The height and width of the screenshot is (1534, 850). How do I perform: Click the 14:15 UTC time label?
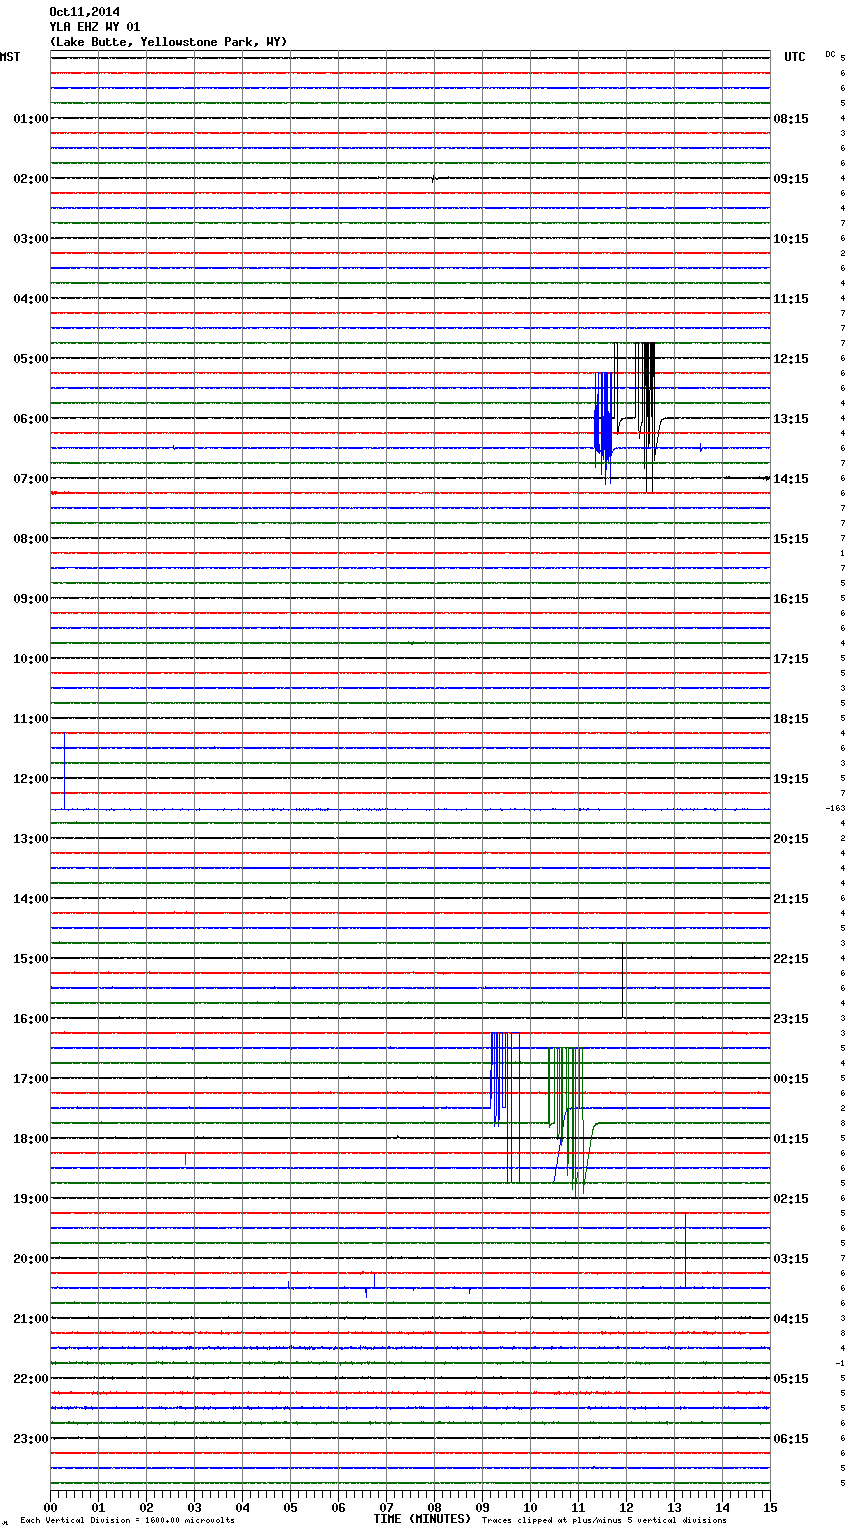tap(791, 479)
